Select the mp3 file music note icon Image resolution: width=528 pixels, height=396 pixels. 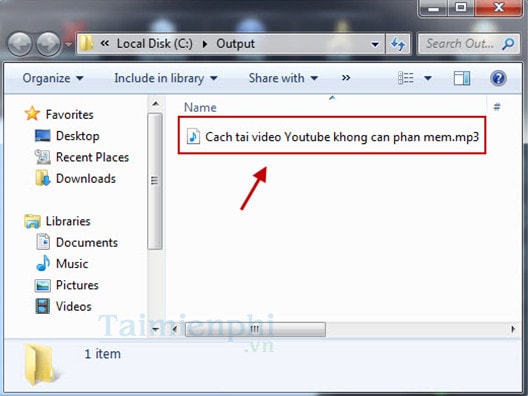(x=193, y=137)
